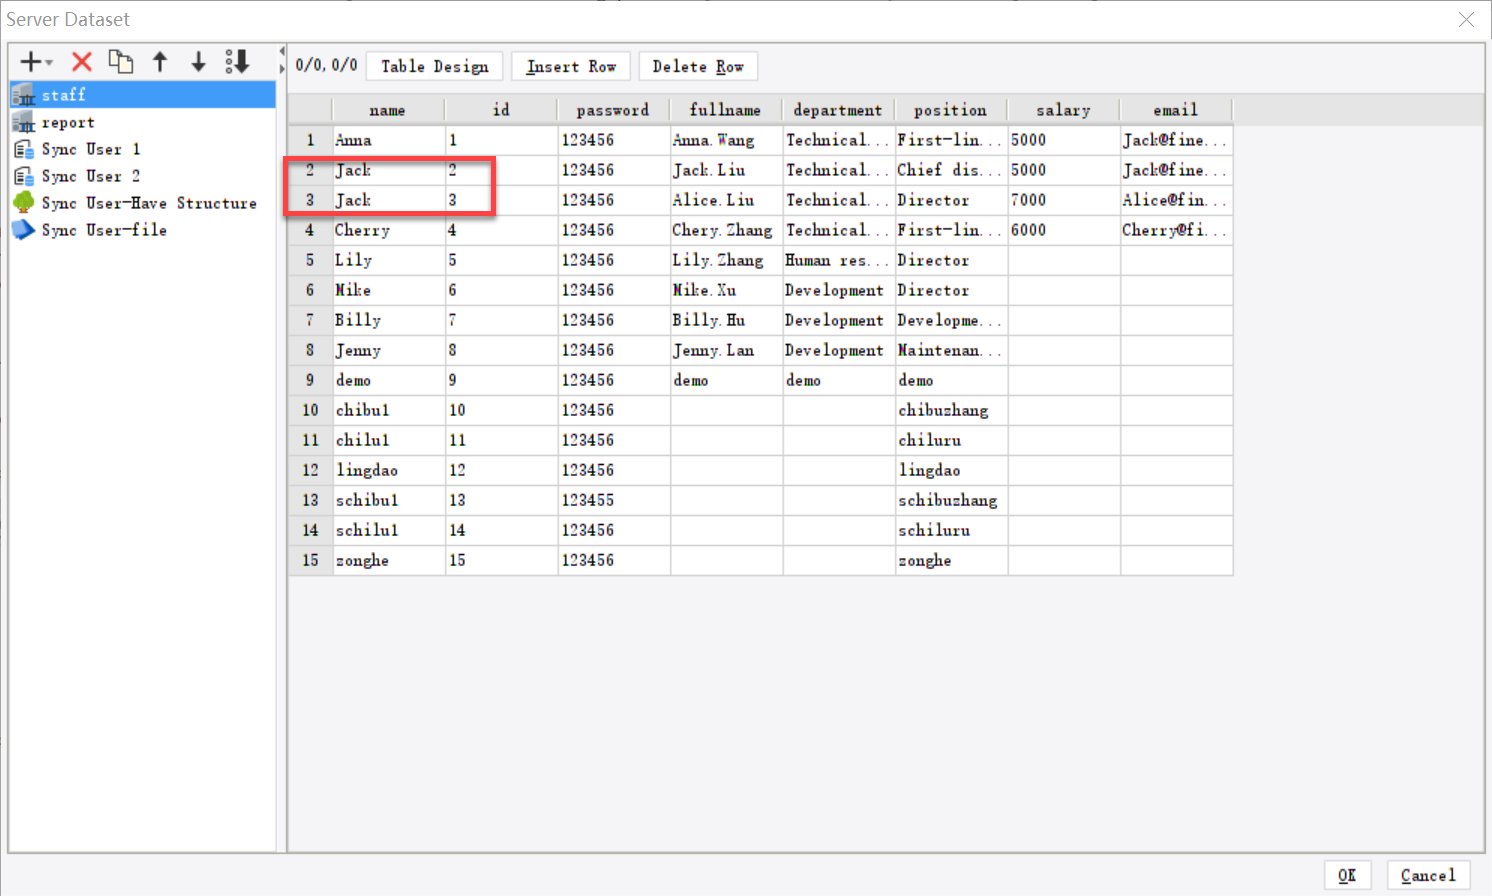Click the salary column header
1492x896 pixels.
coord(1062,109)
